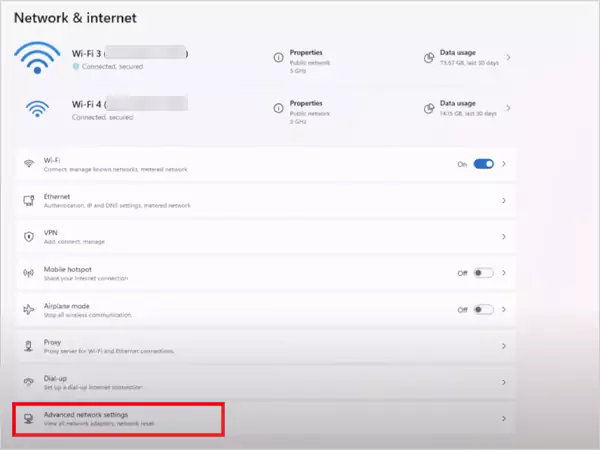The height and width of the screenshot is (450, 600).
Task: Click the Wi-Fi 3 network name
Action: (130, 53)
